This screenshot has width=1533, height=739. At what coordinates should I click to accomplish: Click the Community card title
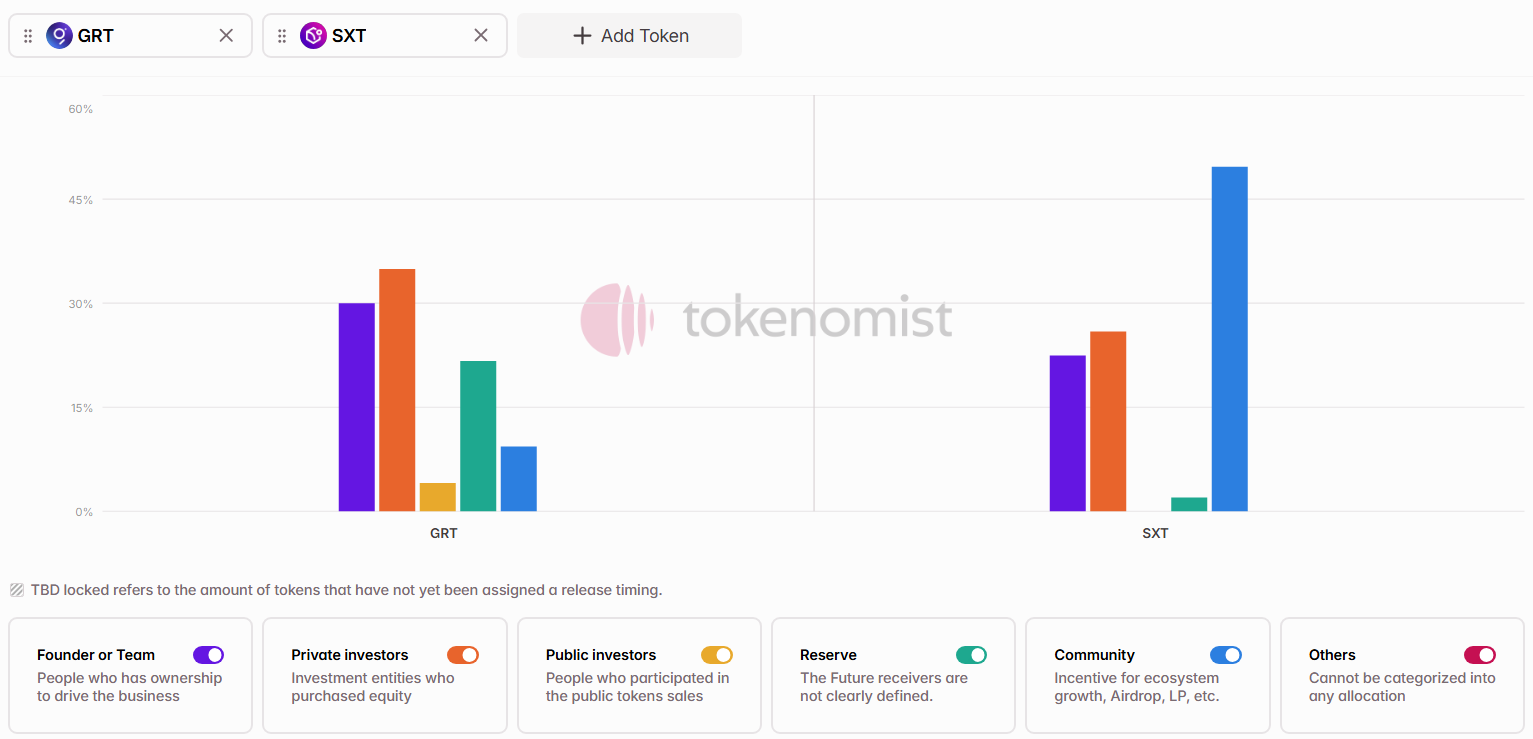tap(1094, 655)
